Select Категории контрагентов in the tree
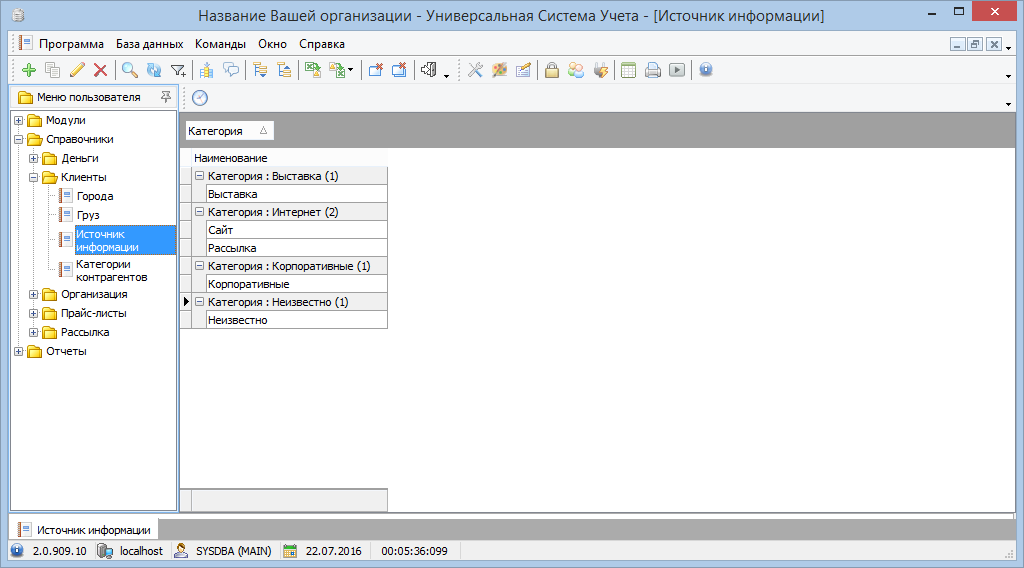 click(111, 271)
